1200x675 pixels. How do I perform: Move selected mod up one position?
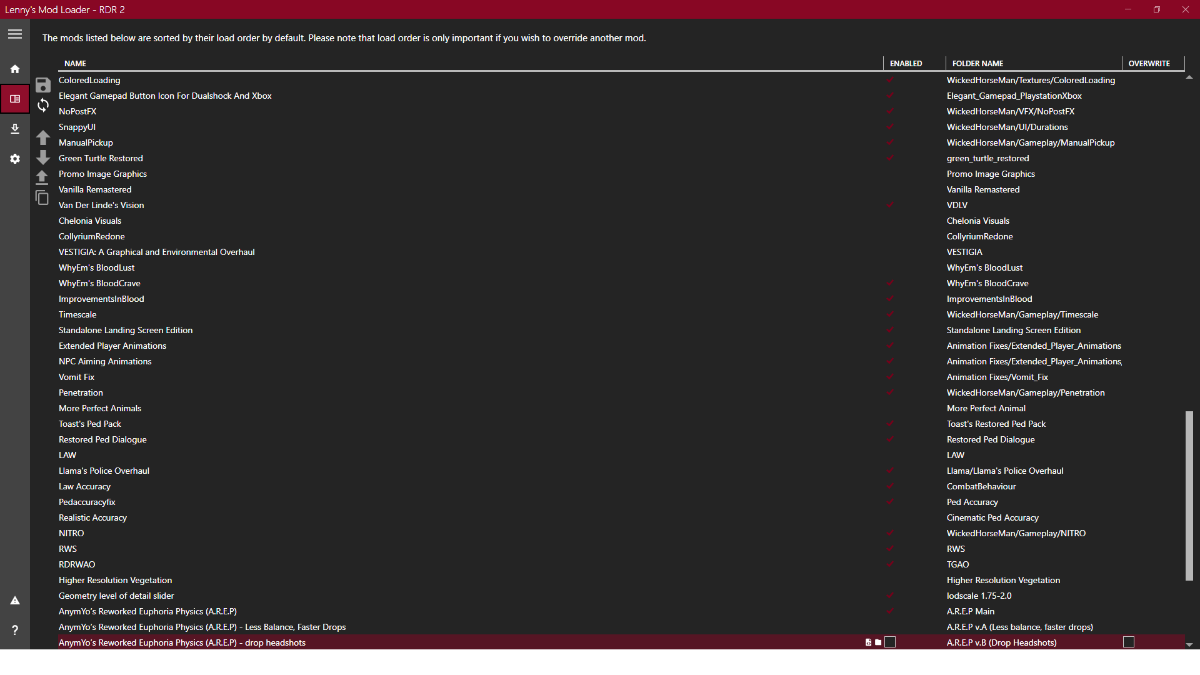click(x=43, y=137)
